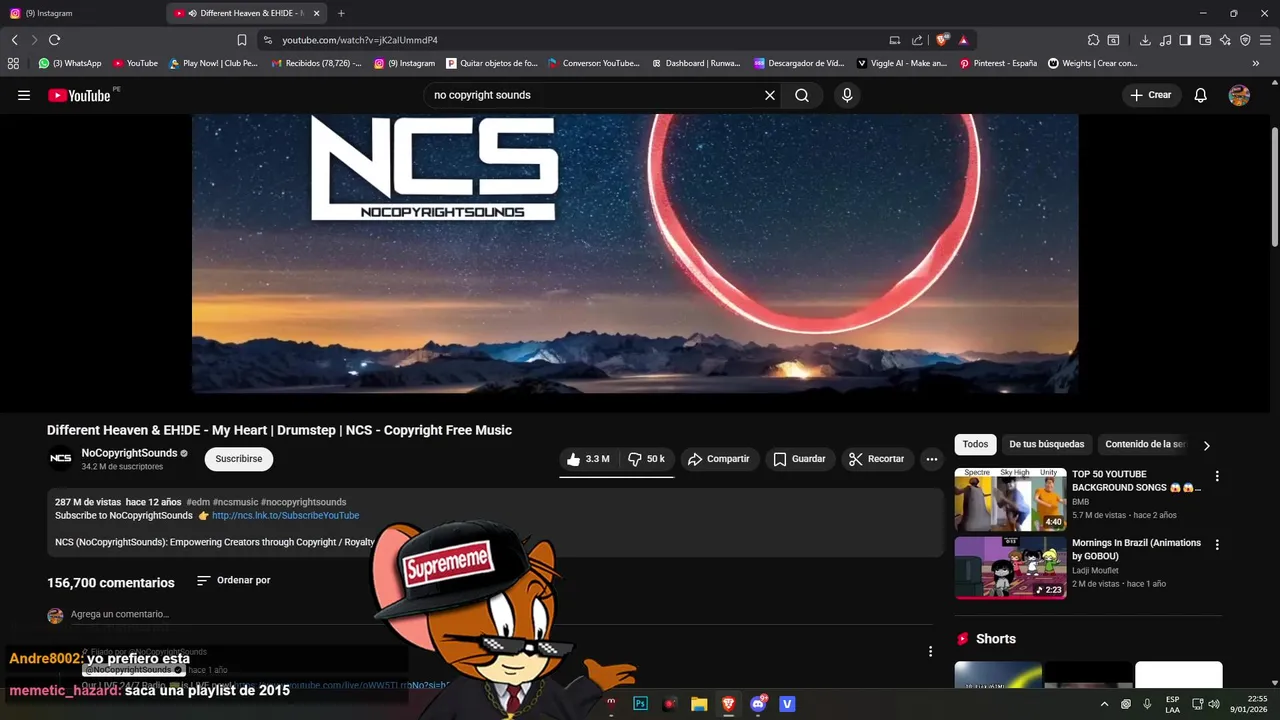The width and height of the screenshot is (1280, 720).
Task: Open the browser main menu
Action: pyautogui.click(x=1266, y=40)
